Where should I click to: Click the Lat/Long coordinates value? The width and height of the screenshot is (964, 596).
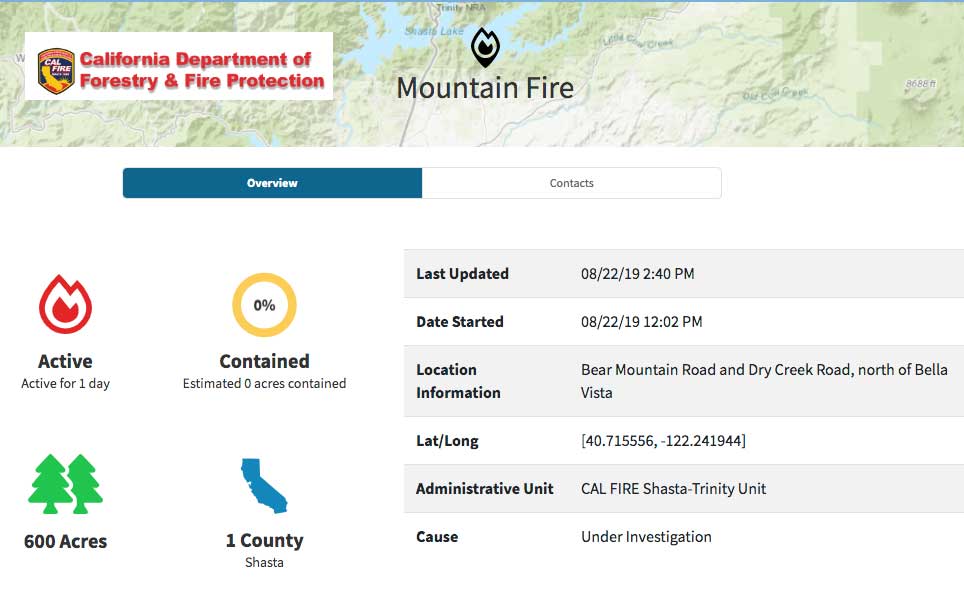tap(663, 441)
